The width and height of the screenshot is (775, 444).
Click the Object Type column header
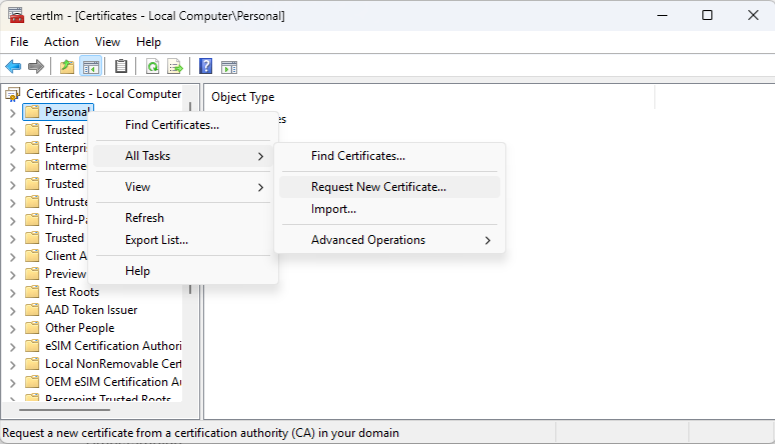click(243, 97)
